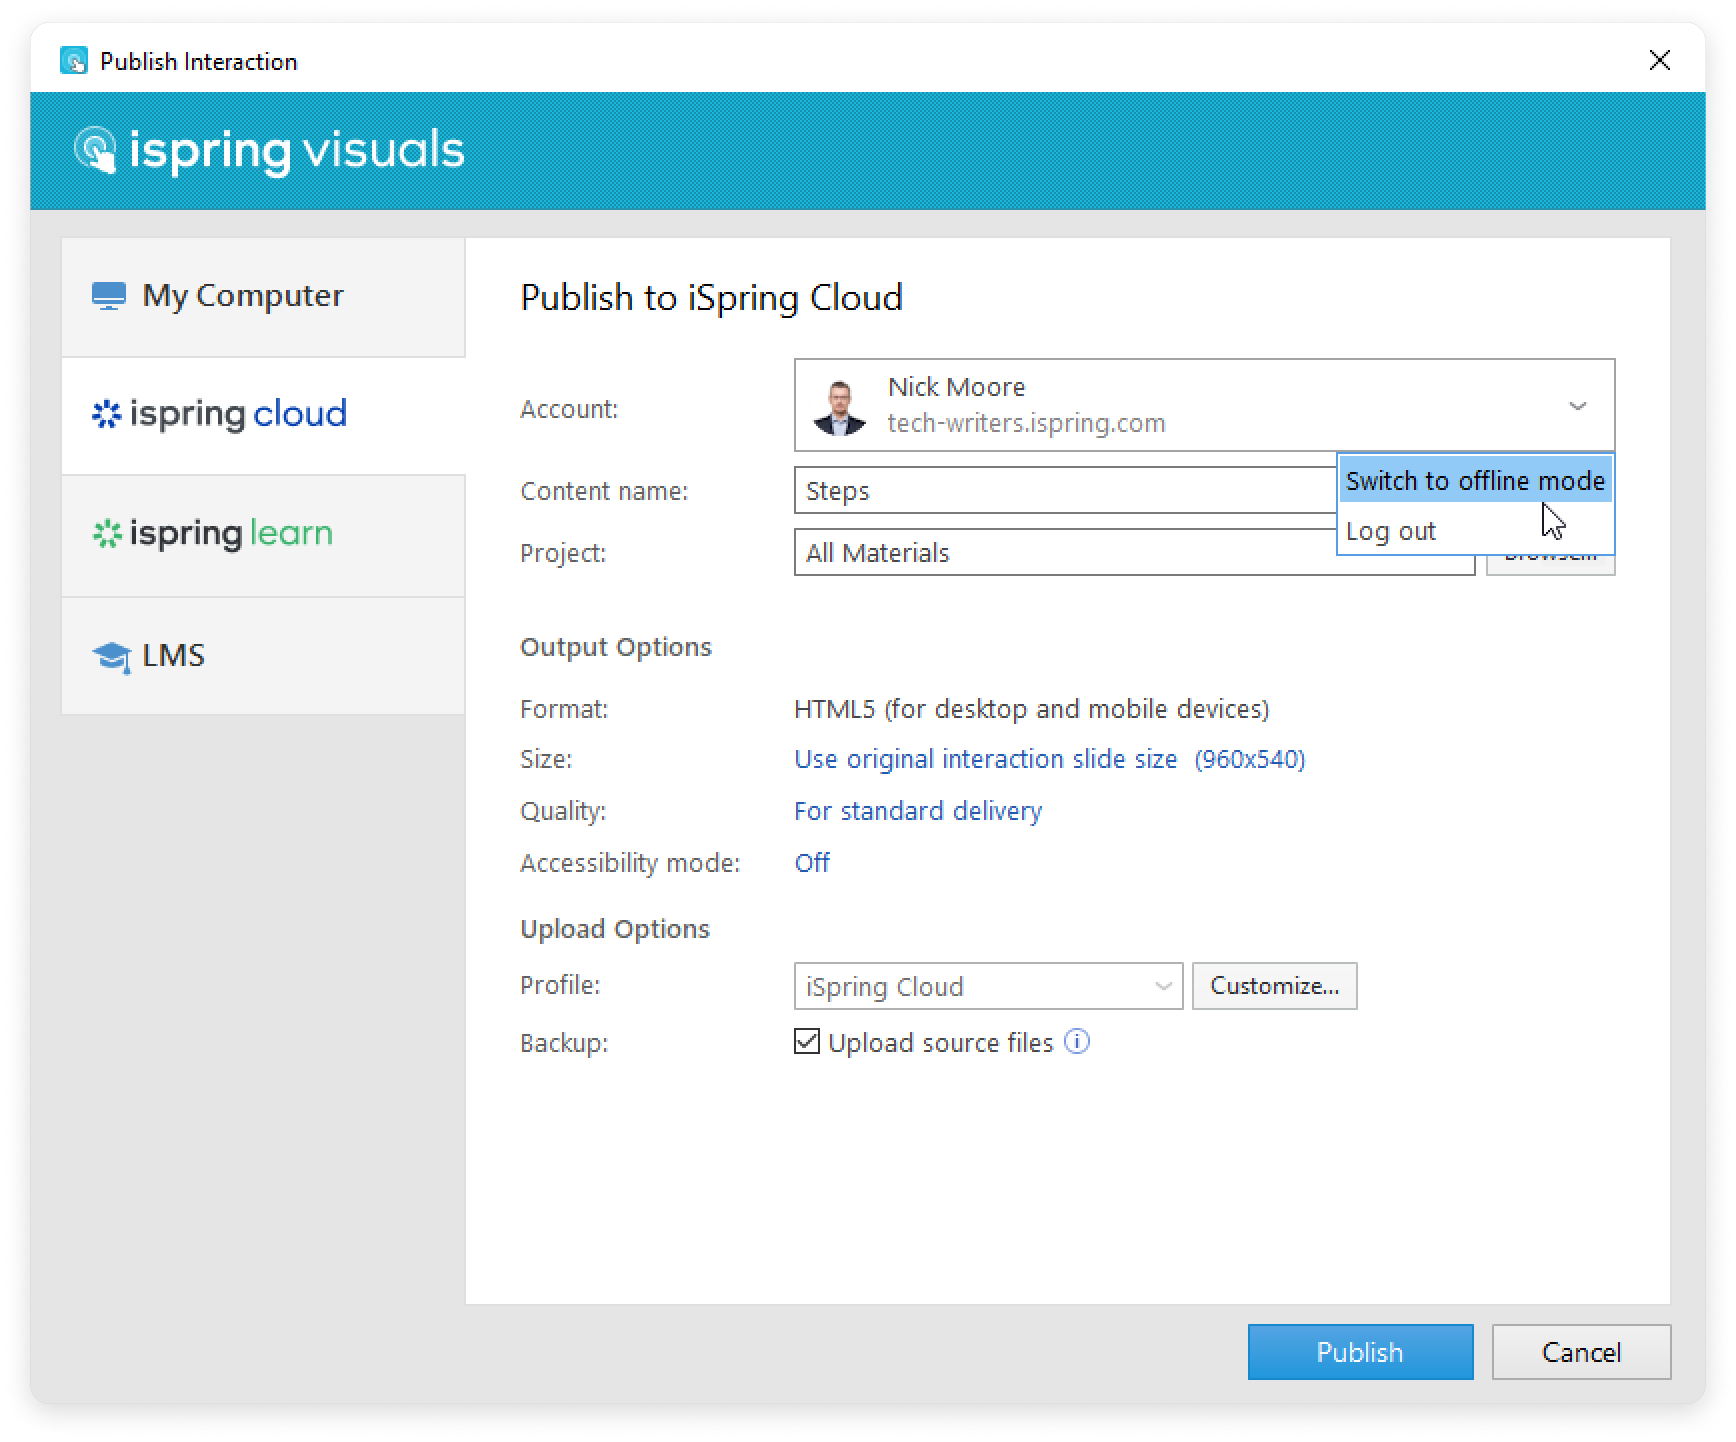Screen dimensions: 1736x1442
Task: Click the Output Options heading
Action: pos(616,647)
